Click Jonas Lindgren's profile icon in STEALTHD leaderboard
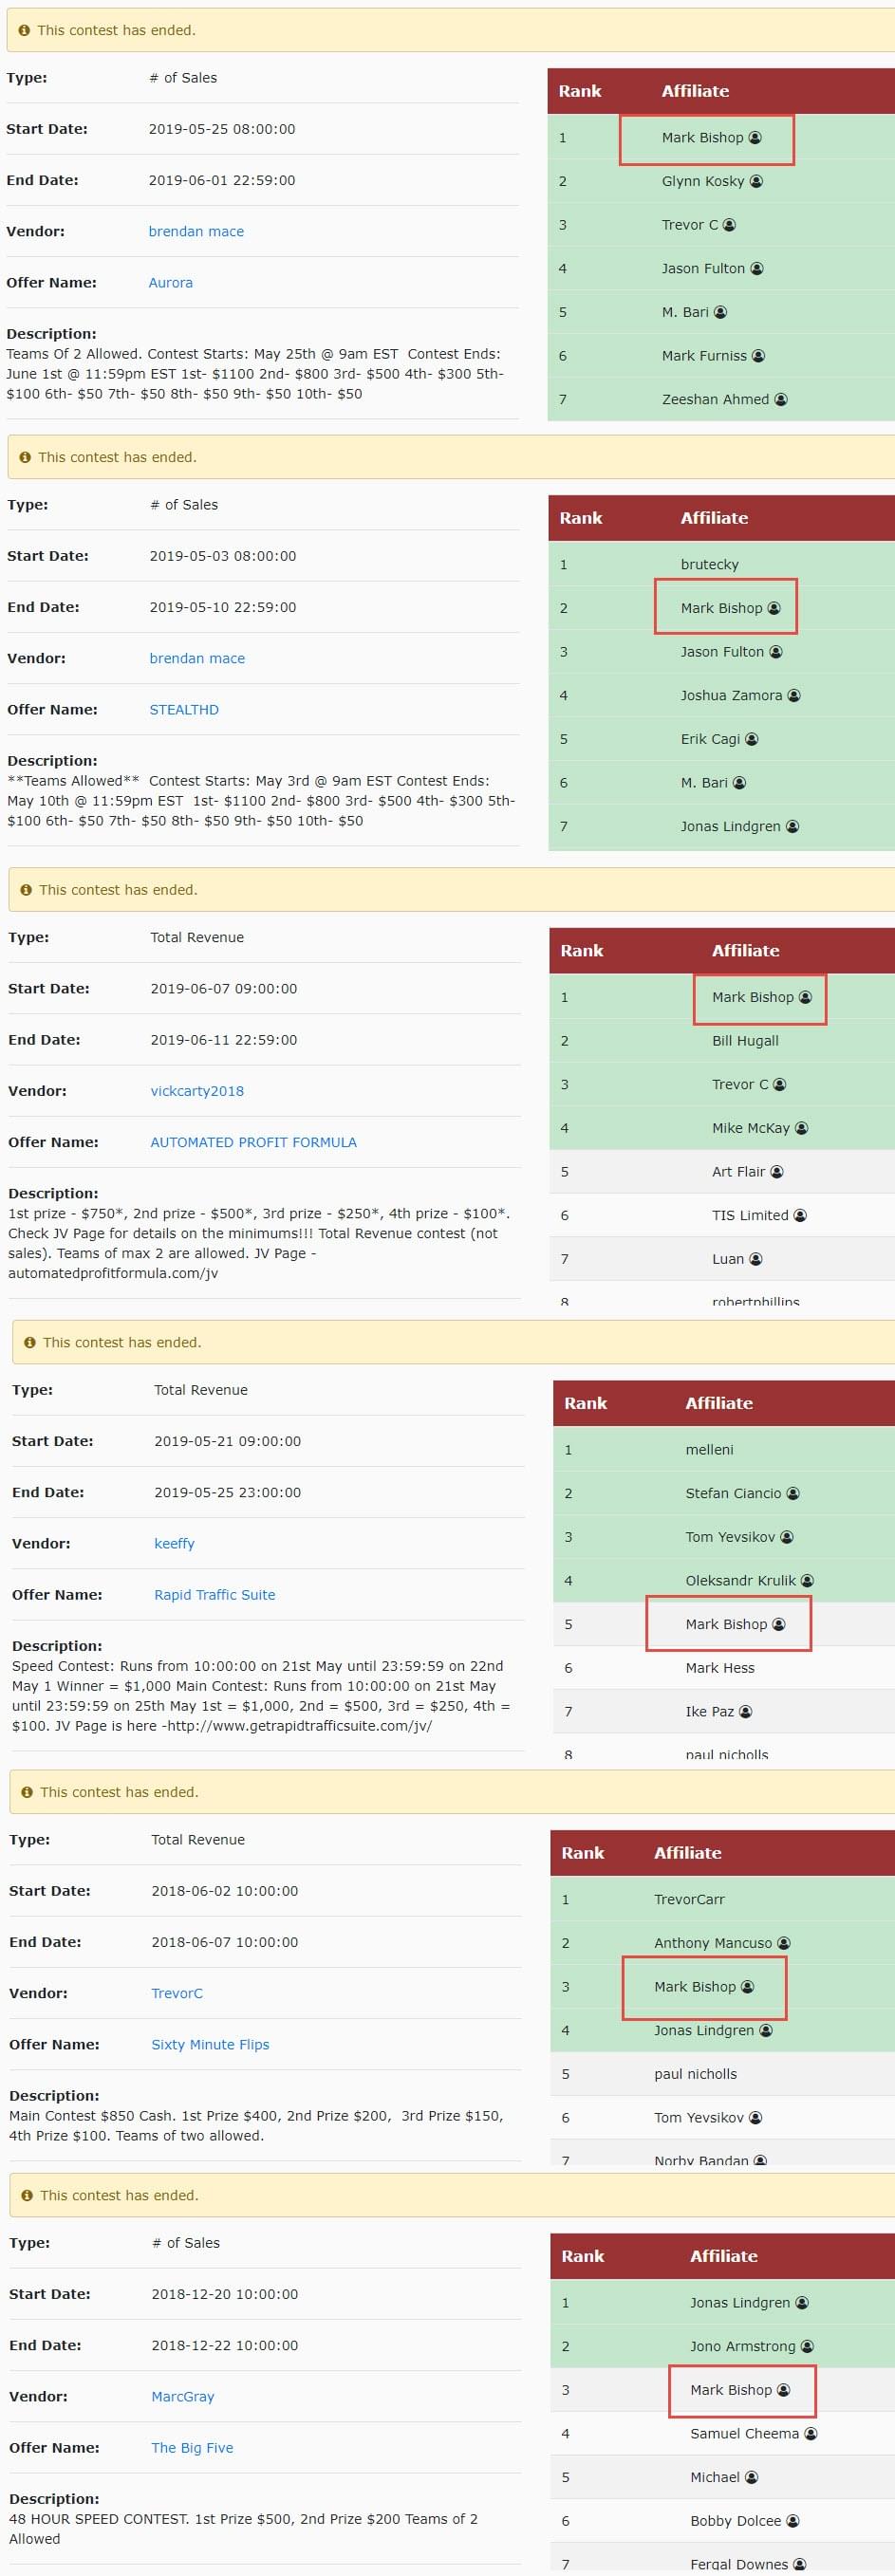The image size is (895, 2576). click(x=792, y=826)
